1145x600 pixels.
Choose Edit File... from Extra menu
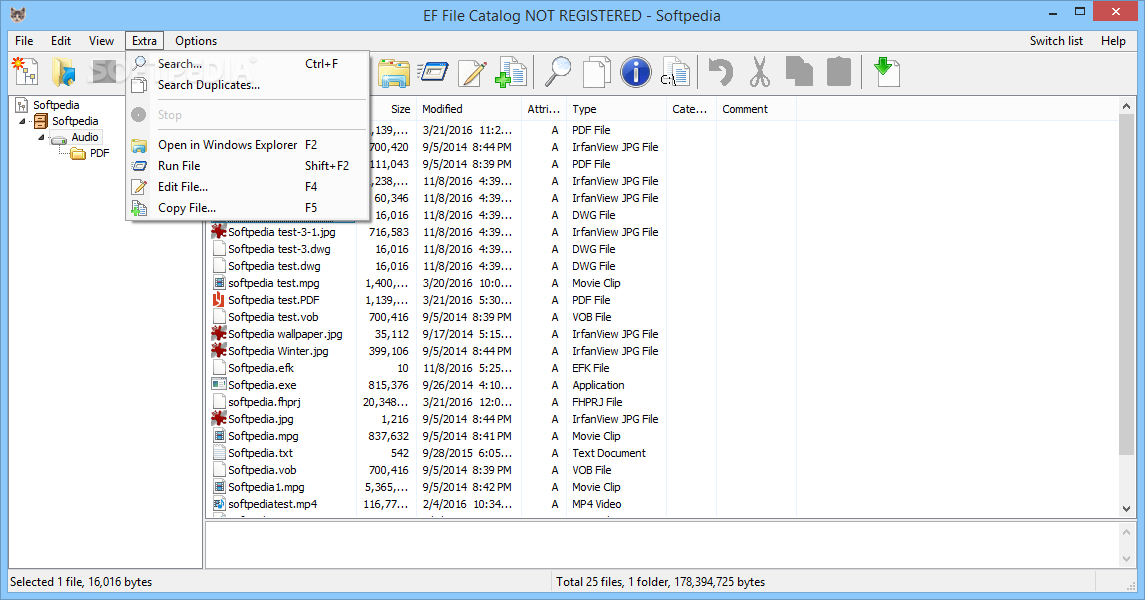coord(248,187)
